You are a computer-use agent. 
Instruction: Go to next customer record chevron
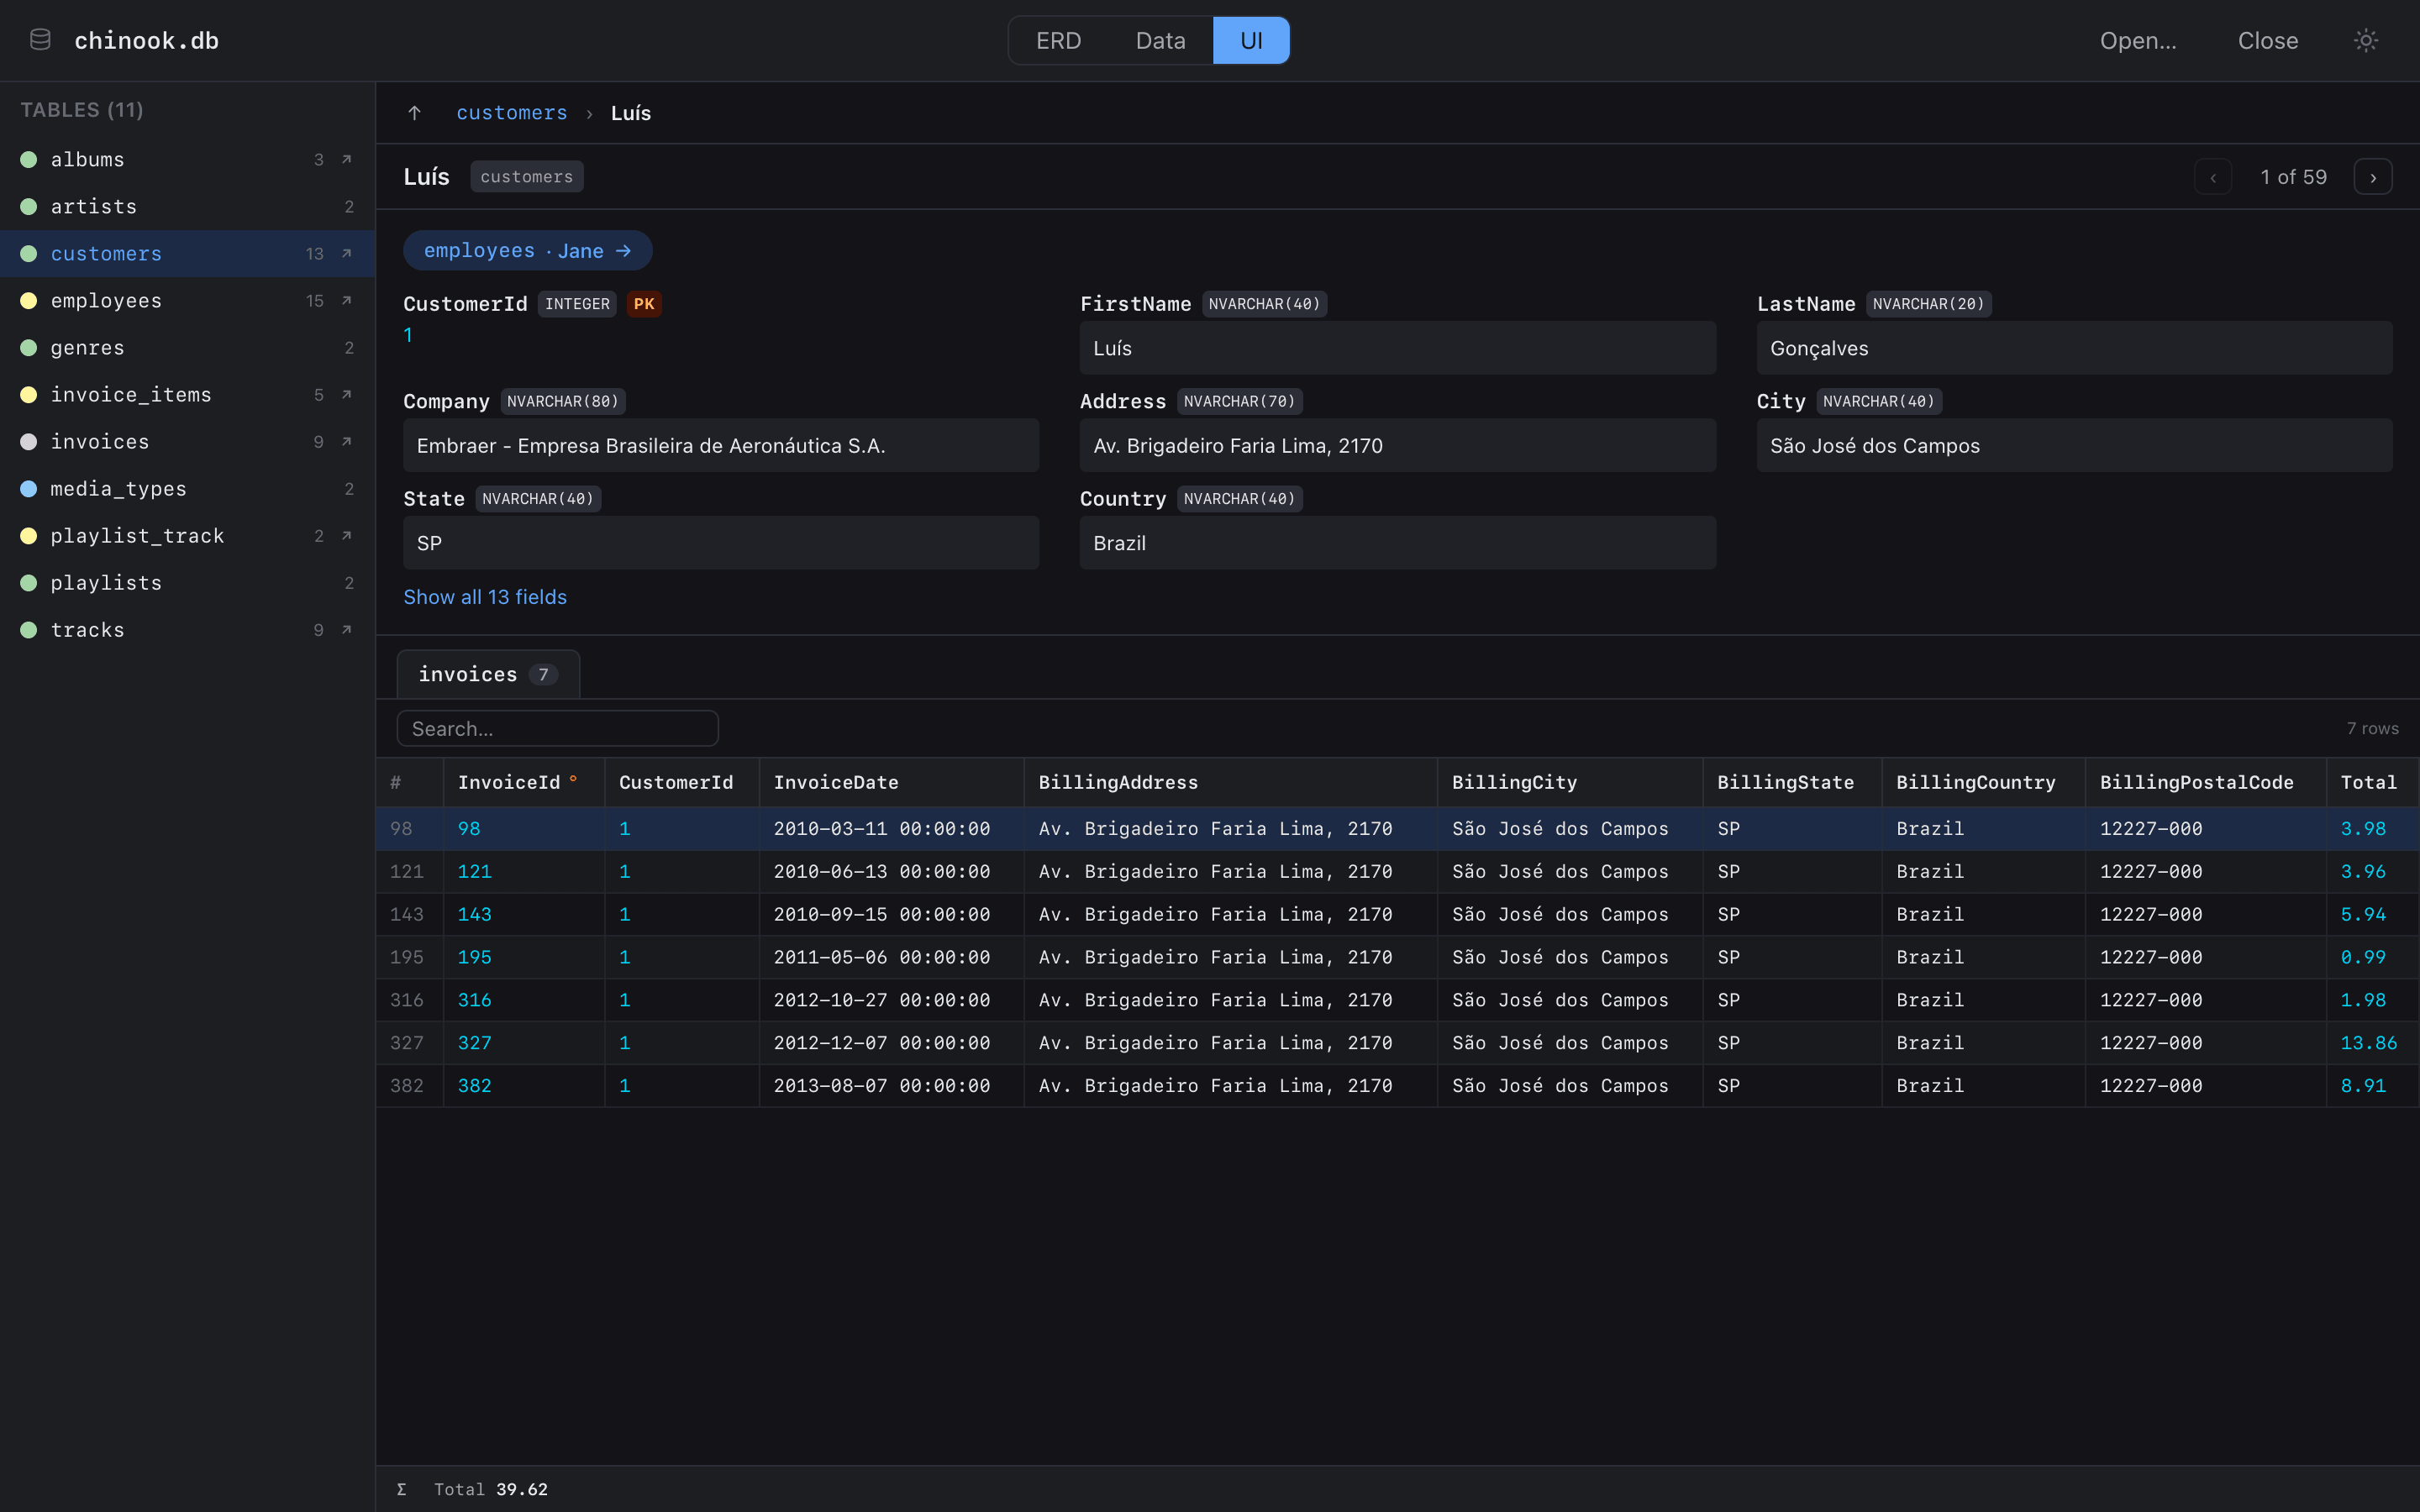[x=2373, y=177]
